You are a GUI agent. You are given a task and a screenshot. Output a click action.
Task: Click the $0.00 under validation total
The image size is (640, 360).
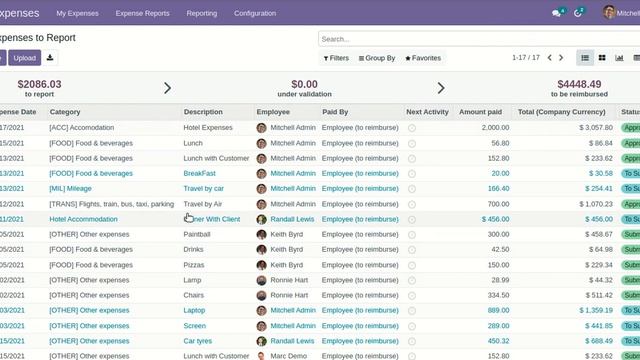pos(304,88)
